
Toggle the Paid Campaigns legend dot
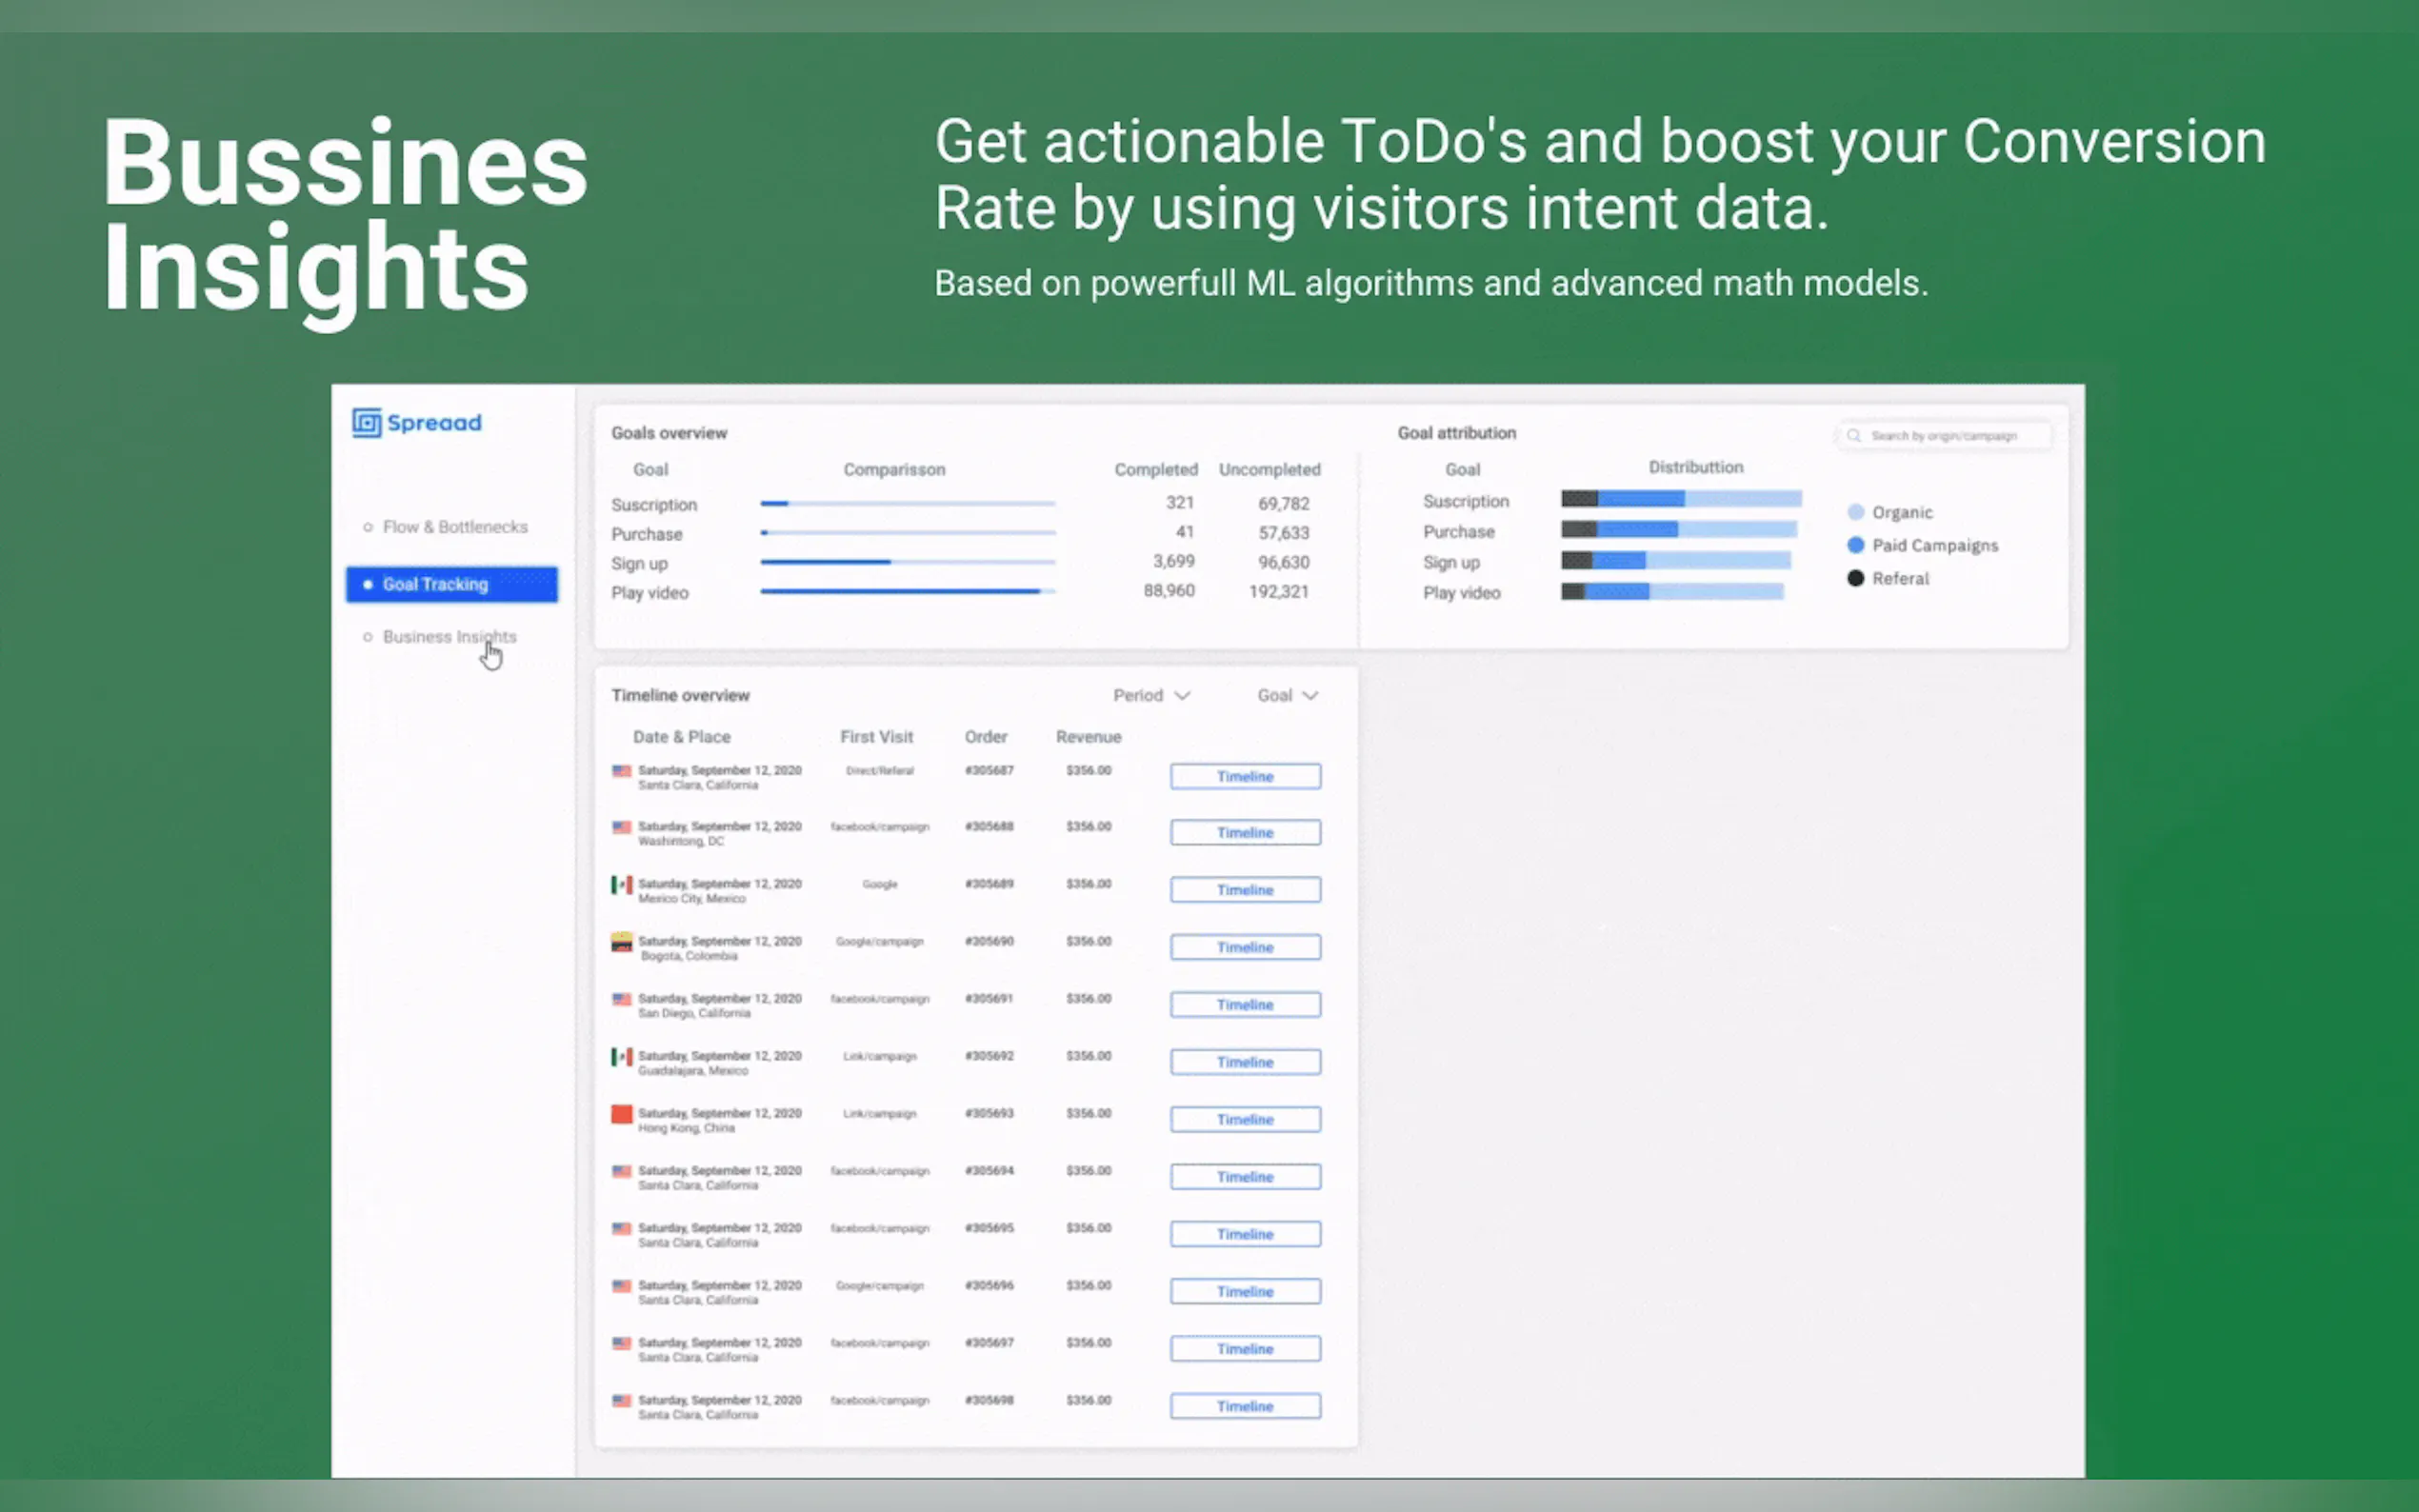1856,545
